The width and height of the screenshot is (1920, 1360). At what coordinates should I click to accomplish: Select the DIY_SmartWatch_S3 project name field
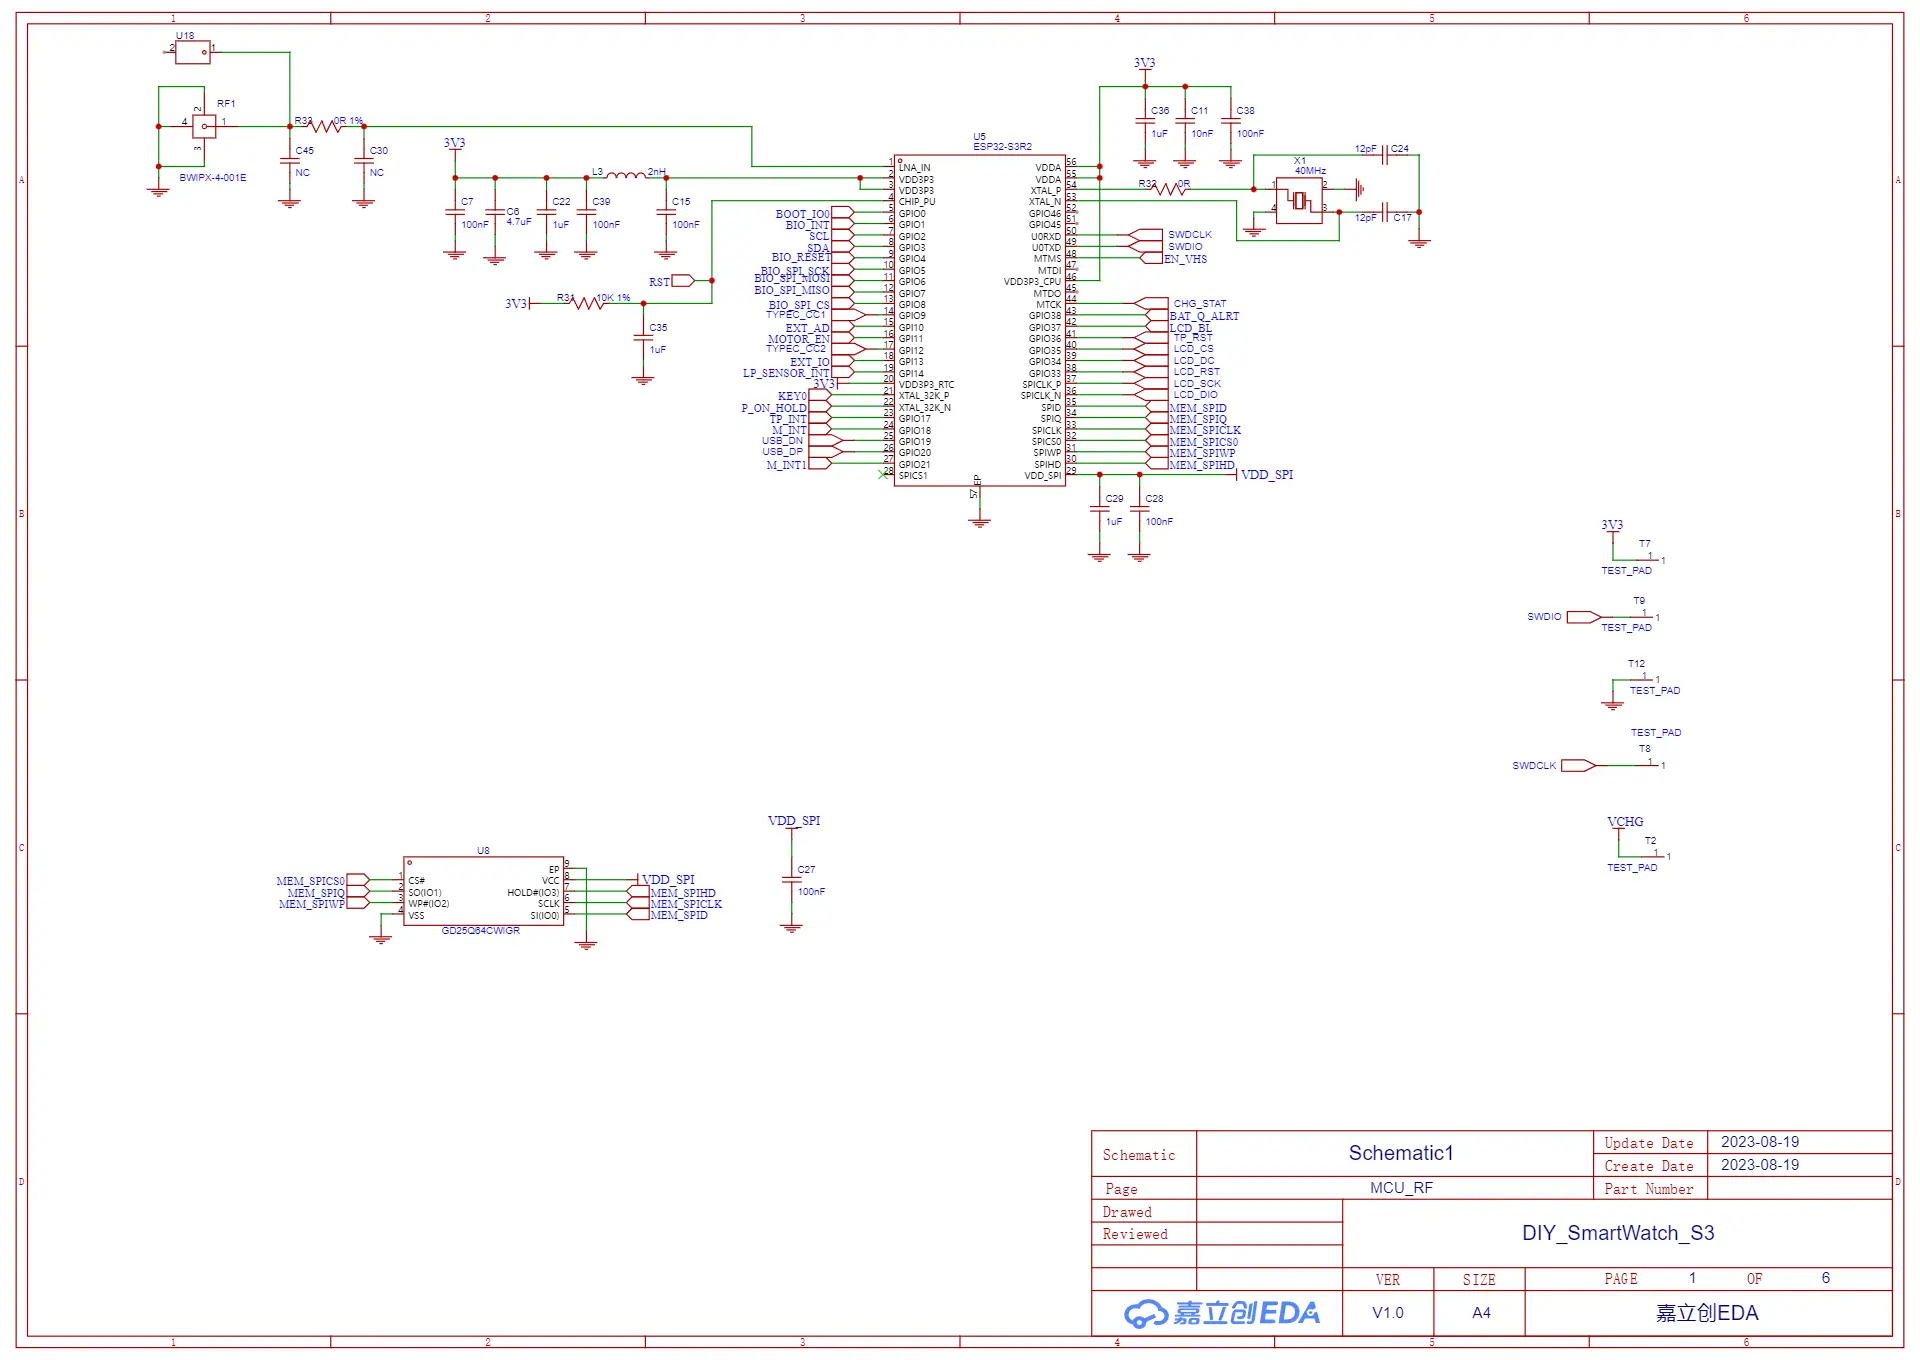(x=1617, y=1233)
